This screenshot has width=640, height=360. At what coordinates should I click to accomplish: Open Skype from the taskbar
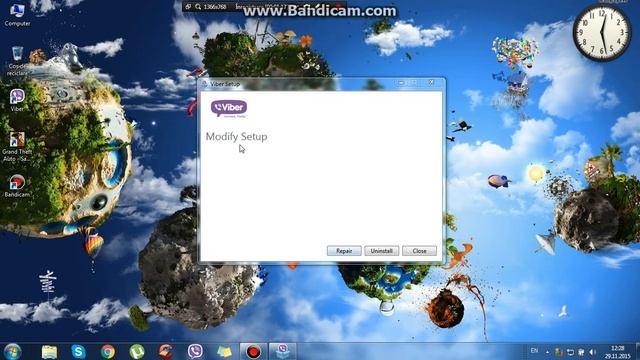pyautogui.click(x=78, y=351)
